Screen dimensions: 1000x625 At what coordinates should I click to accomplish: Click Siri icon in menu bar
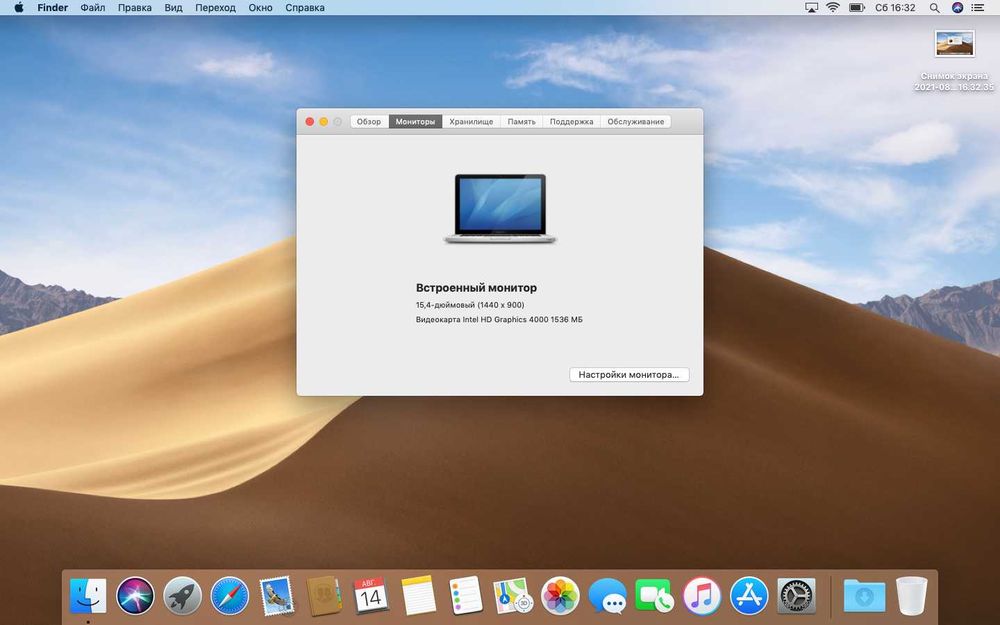pos(957,8)
